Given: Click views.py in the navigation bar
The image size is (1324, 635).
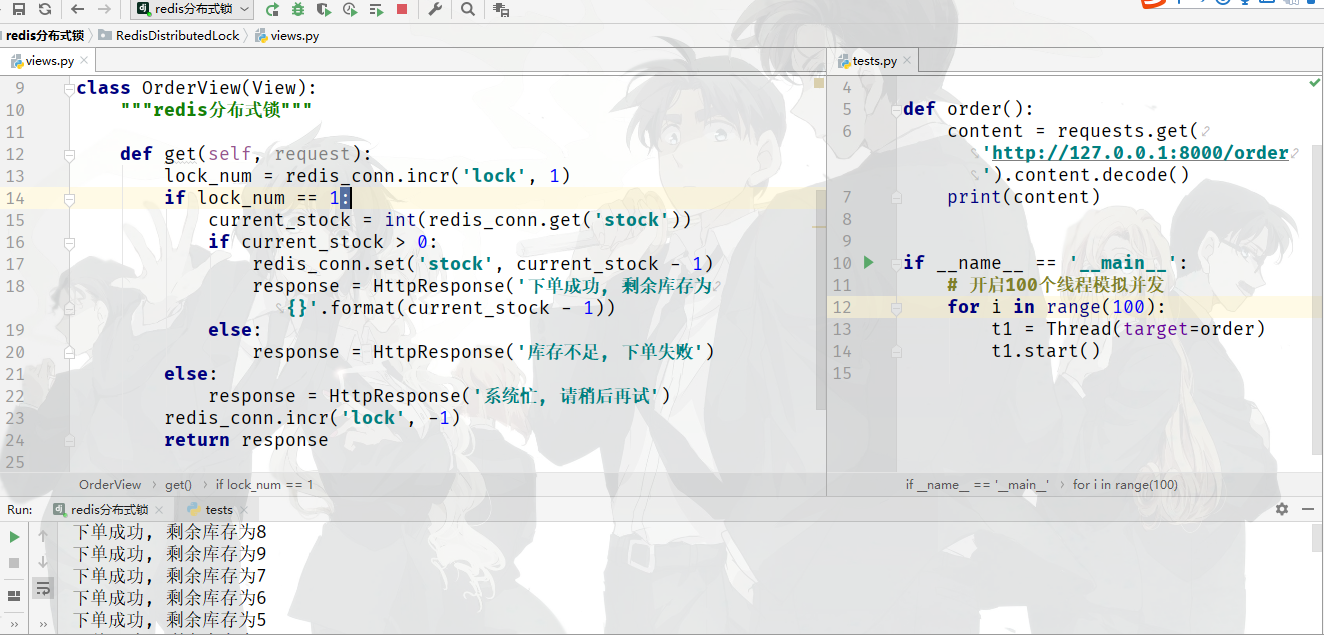Looking at the screenshot, I should (287, 35).
